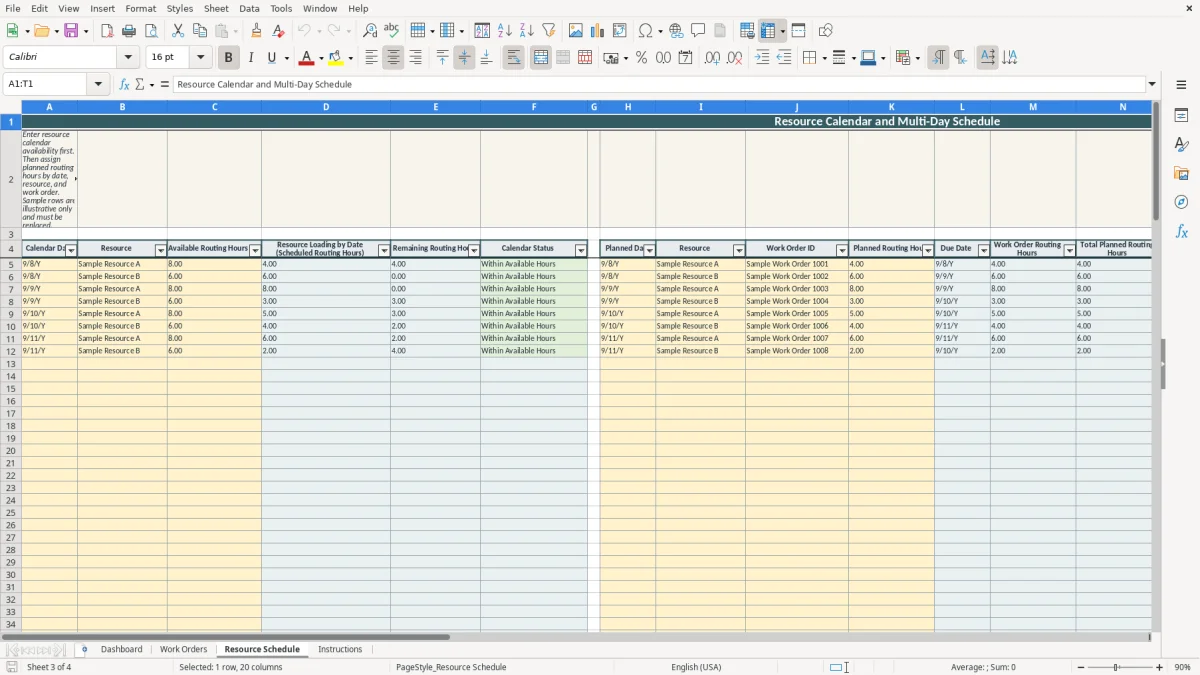Open the Work Order ID filter dropdown
The width and height of the screenshot is (1200, 675).
click(x=842, y=250)
